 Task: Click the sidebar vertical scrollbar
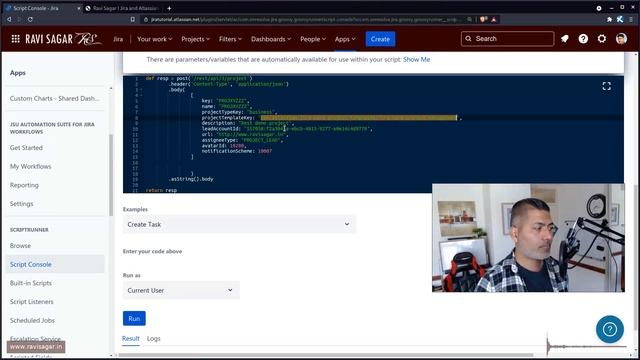coord(111,175)
